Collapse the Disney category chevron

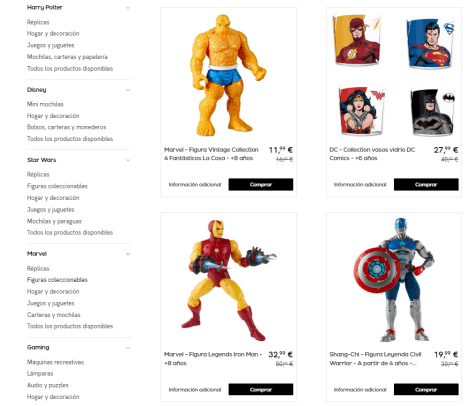128,90
